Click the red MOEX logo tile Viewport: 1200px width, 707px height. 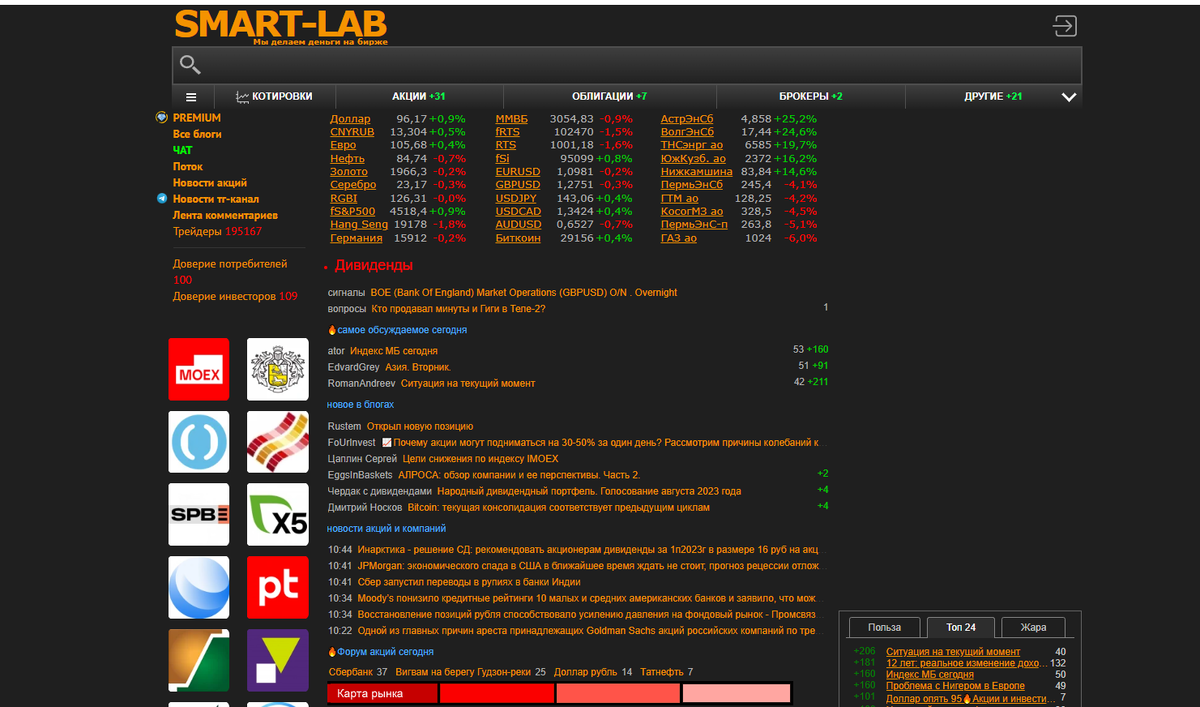(x=198, y=369)
